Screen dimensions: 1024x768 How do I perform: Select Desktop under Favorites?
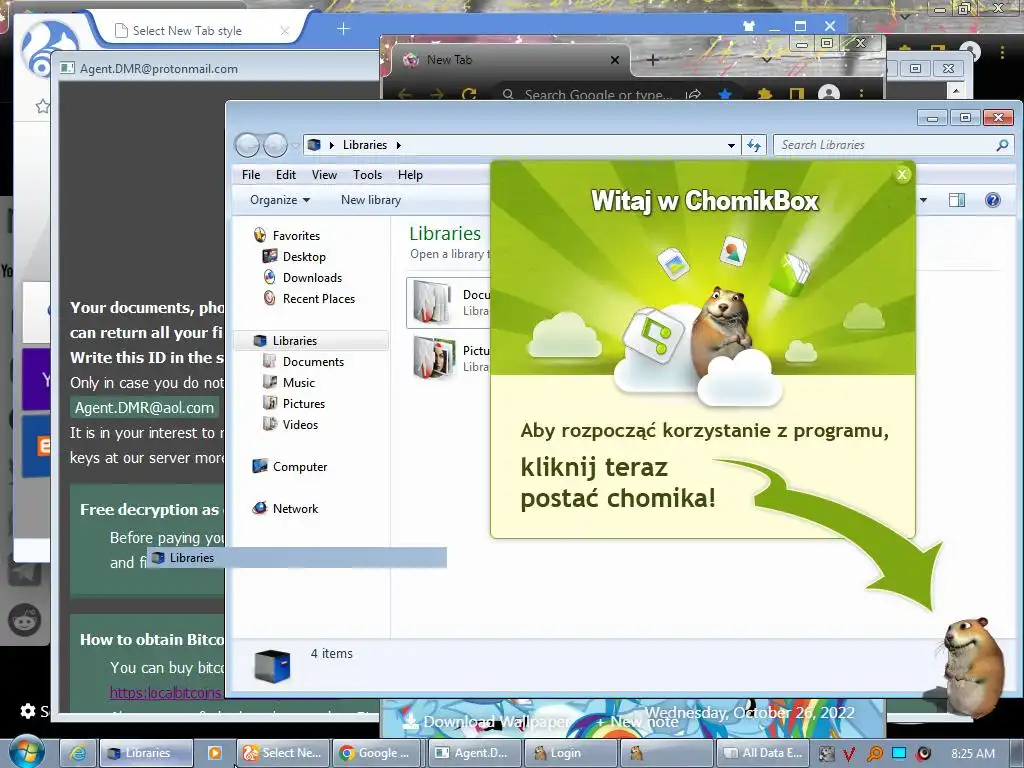coord(304,257)
